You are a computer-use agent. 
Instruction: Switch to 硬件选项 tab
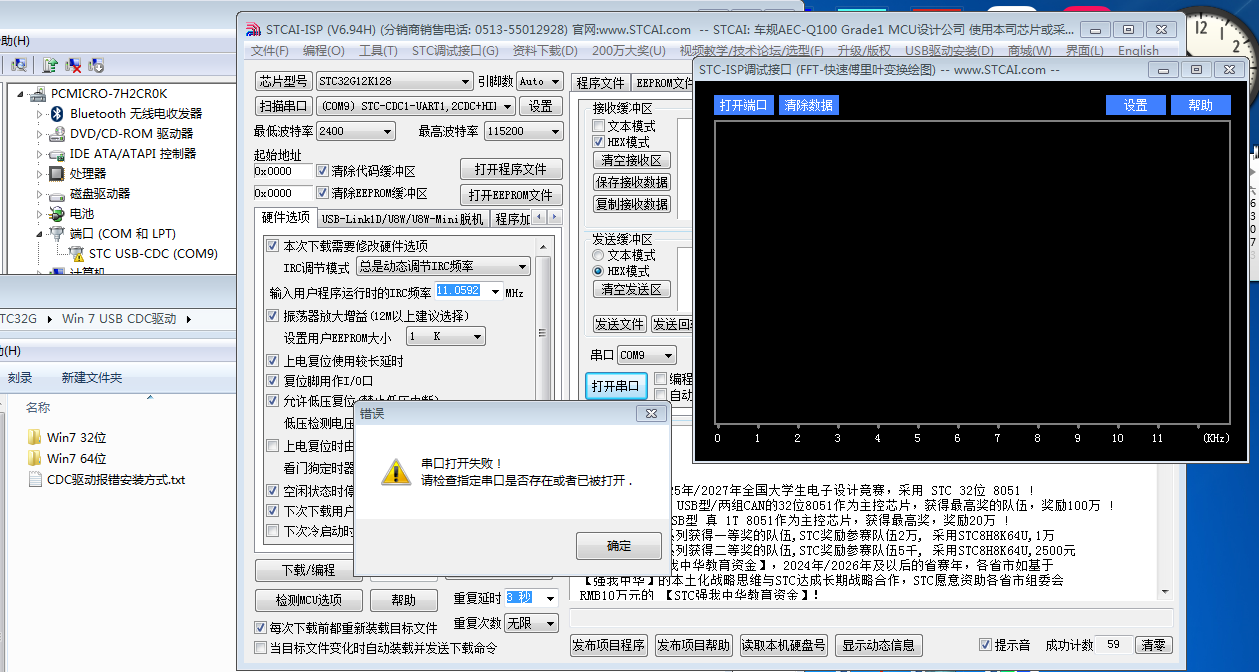pyautogui.click(x=286, y=218)
